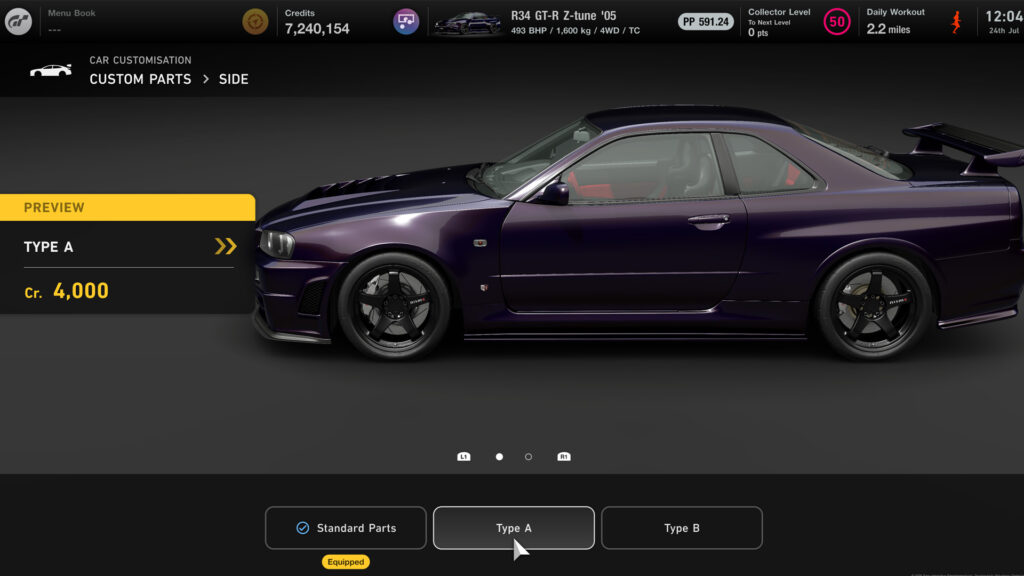Click the TYPE A preview label
The image size is (1024, 576).
48,247
